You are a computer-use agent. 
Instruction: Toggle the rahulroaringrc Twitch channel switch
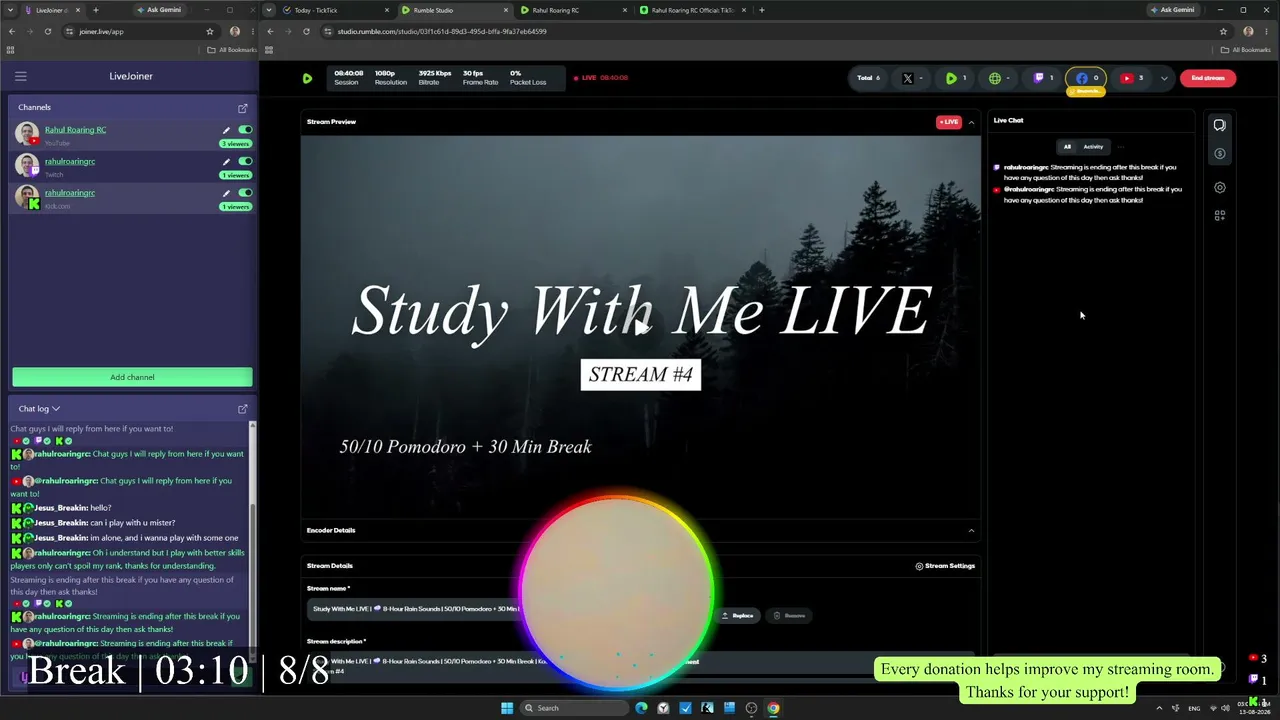pos(245,161)
